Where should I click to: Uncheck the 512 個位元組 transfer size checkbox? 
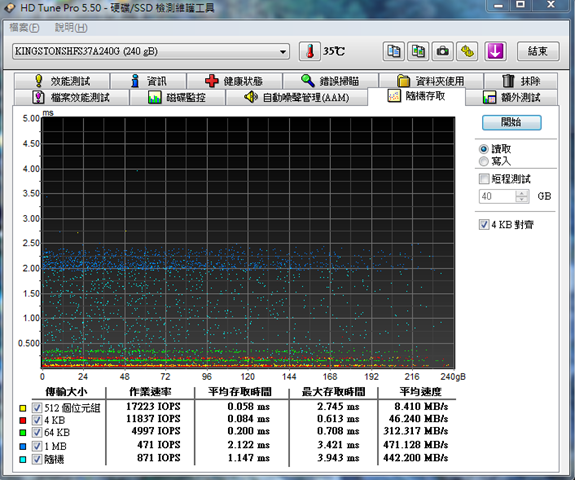coord(37,407)
